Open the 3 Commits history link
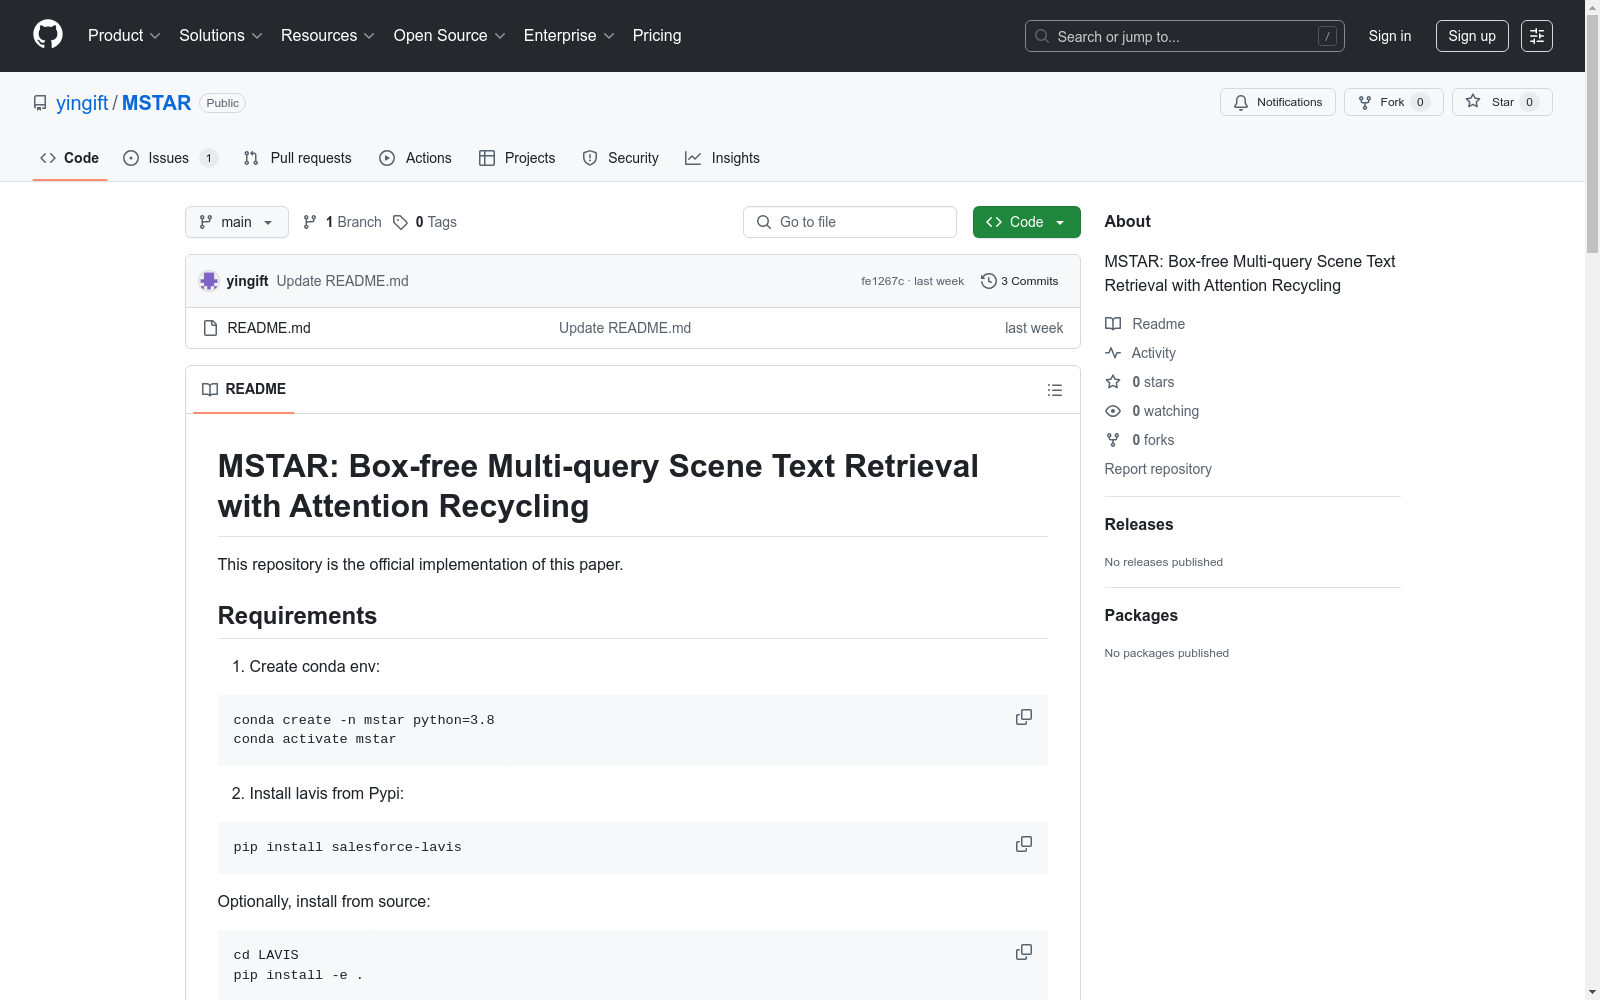The height and width of the screenshot is (1000, 1600). tap(1020, 281)
